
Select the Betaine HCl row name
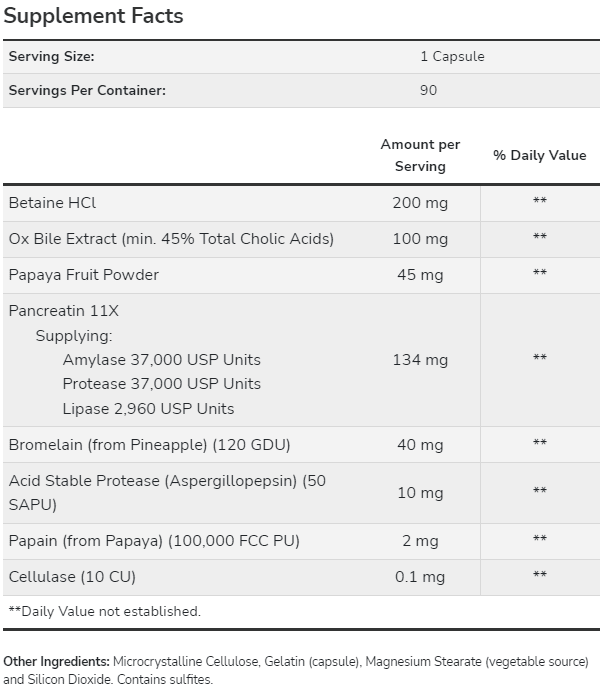52,203
